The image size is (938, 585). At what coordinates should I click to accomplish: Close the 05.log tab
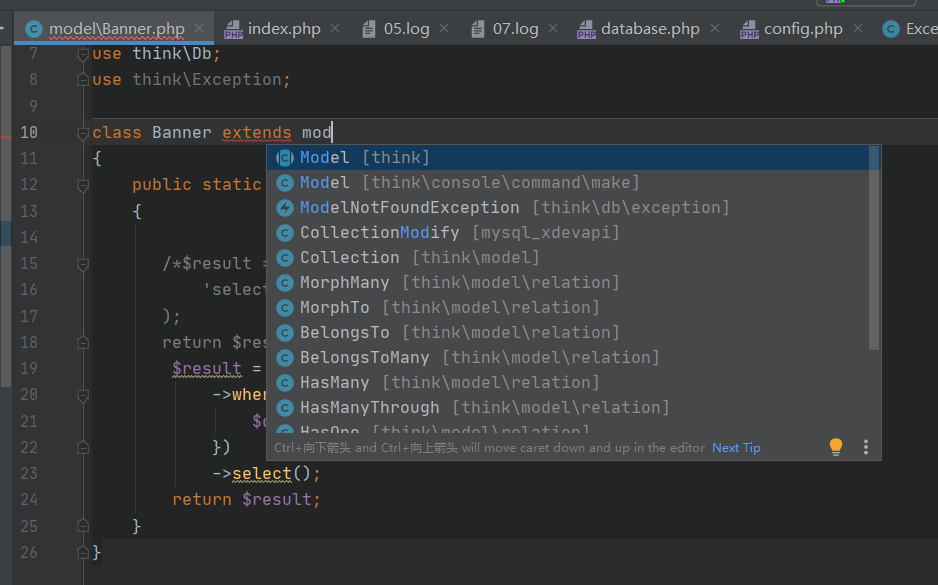[x=444, y=28]
